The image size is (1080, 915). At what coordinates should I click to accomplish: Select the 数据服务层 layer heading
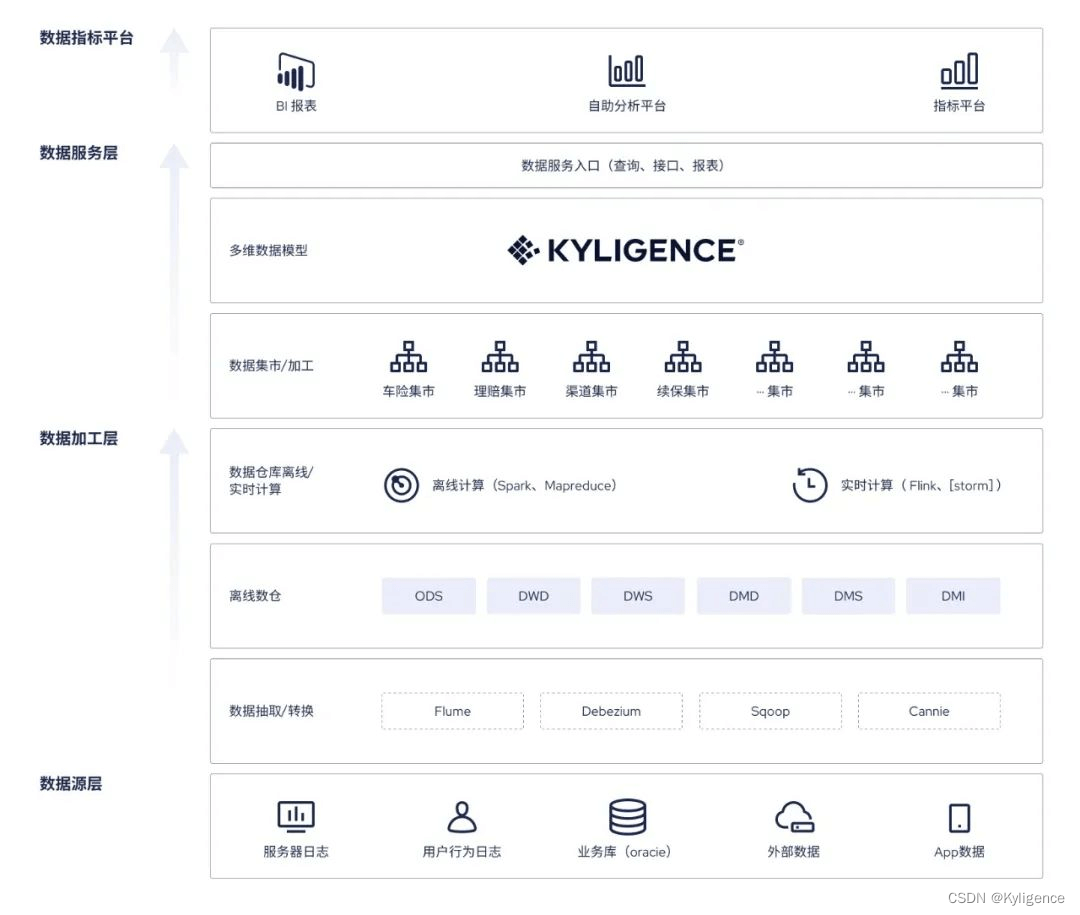(x=79, y=153)
